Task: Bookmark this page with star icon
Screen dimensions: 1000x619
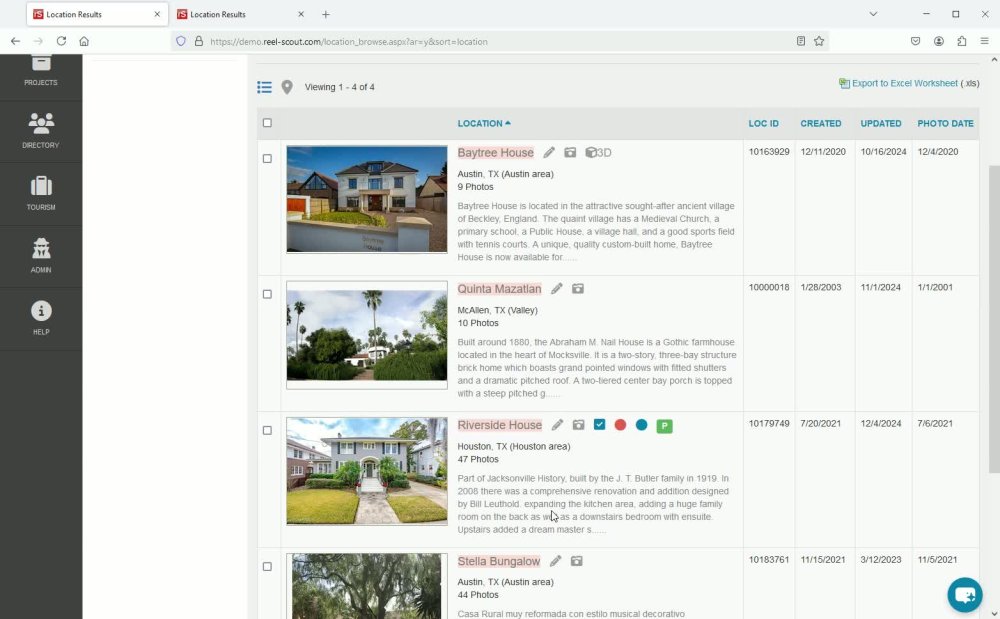Action: click(x=819, y=41)
